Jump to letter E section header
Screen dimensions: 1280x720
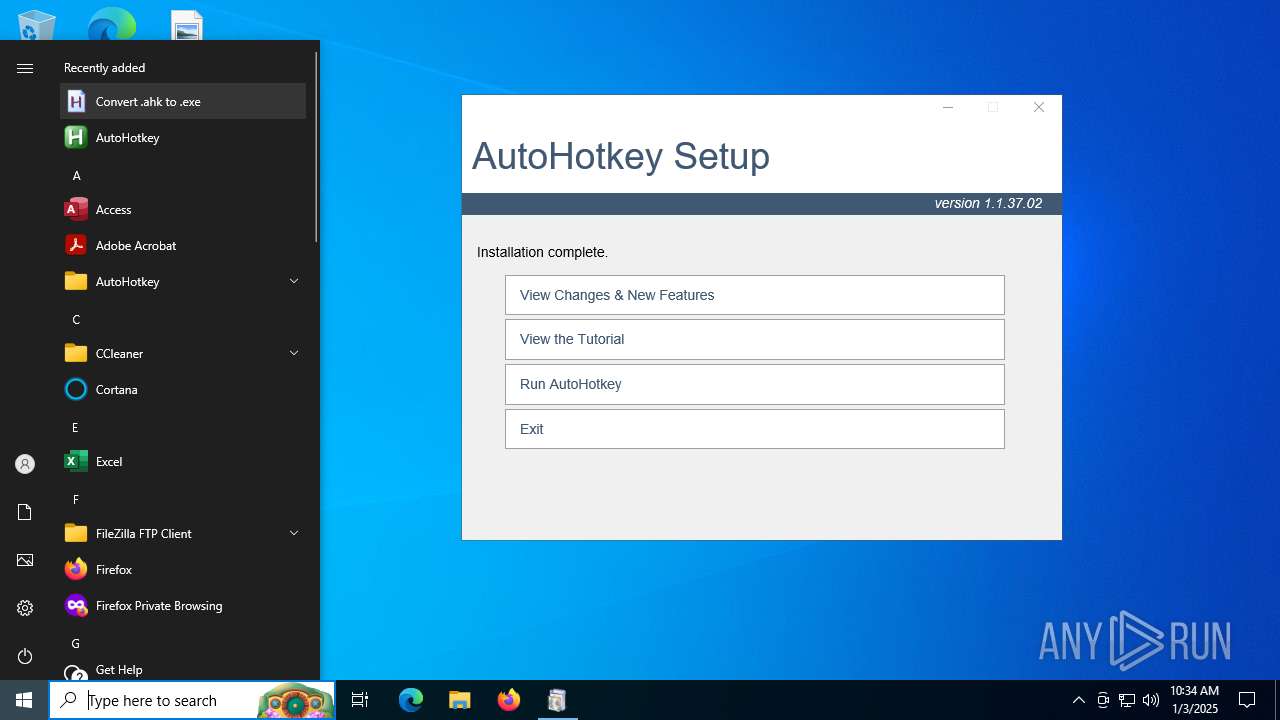pyautogui.click(x=76, y=427)
